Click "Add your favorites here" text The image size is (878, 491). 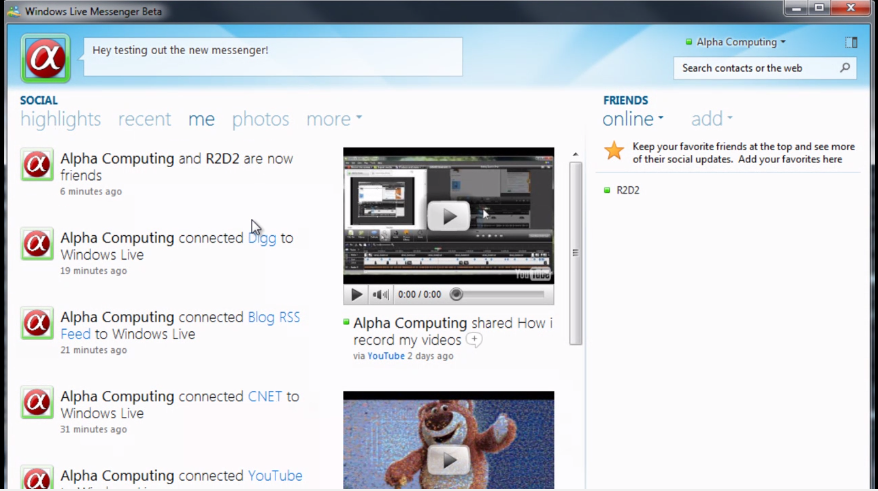click(x=790, y=160)
